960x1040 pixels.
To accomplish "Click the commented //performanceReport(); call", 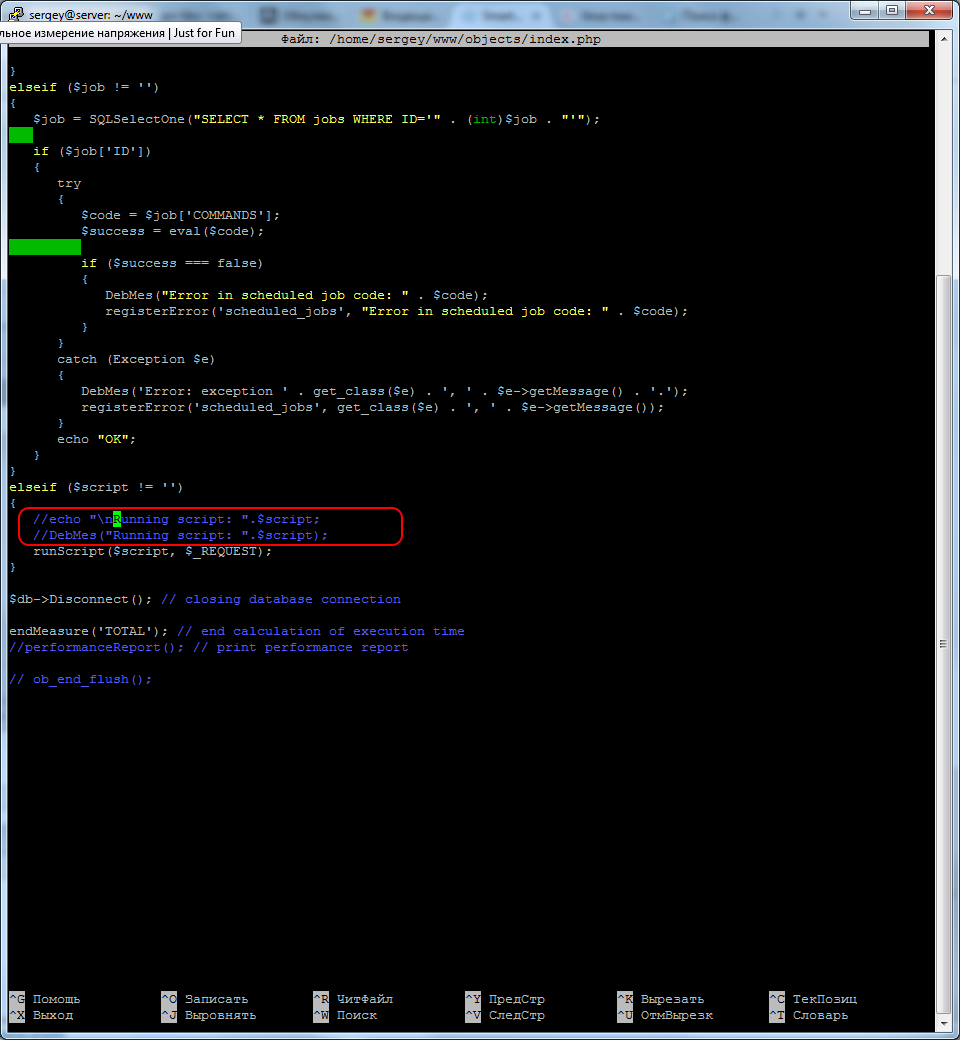I will pos(97,647).
